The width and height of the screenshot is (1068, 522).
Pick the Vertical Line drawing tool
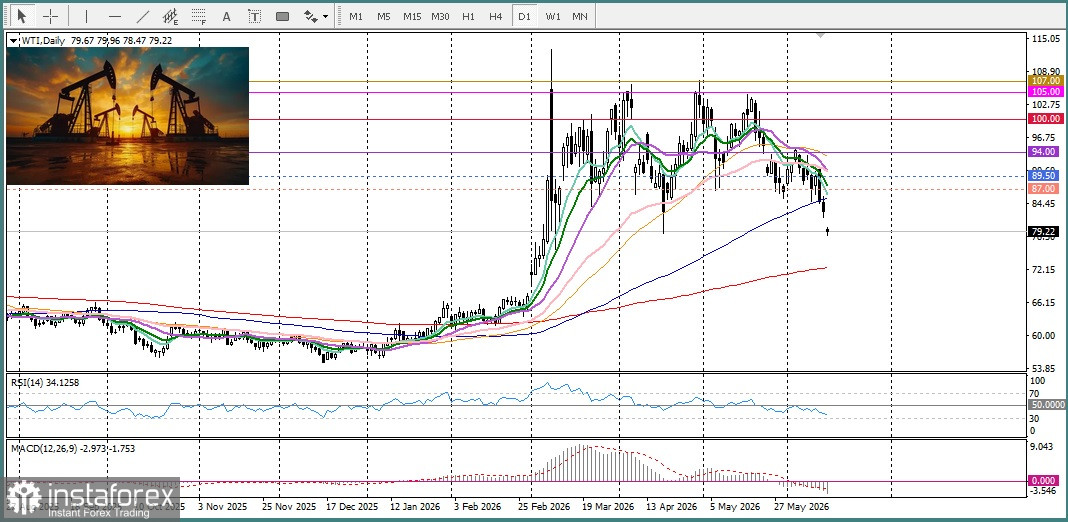[x=87, y=16]
